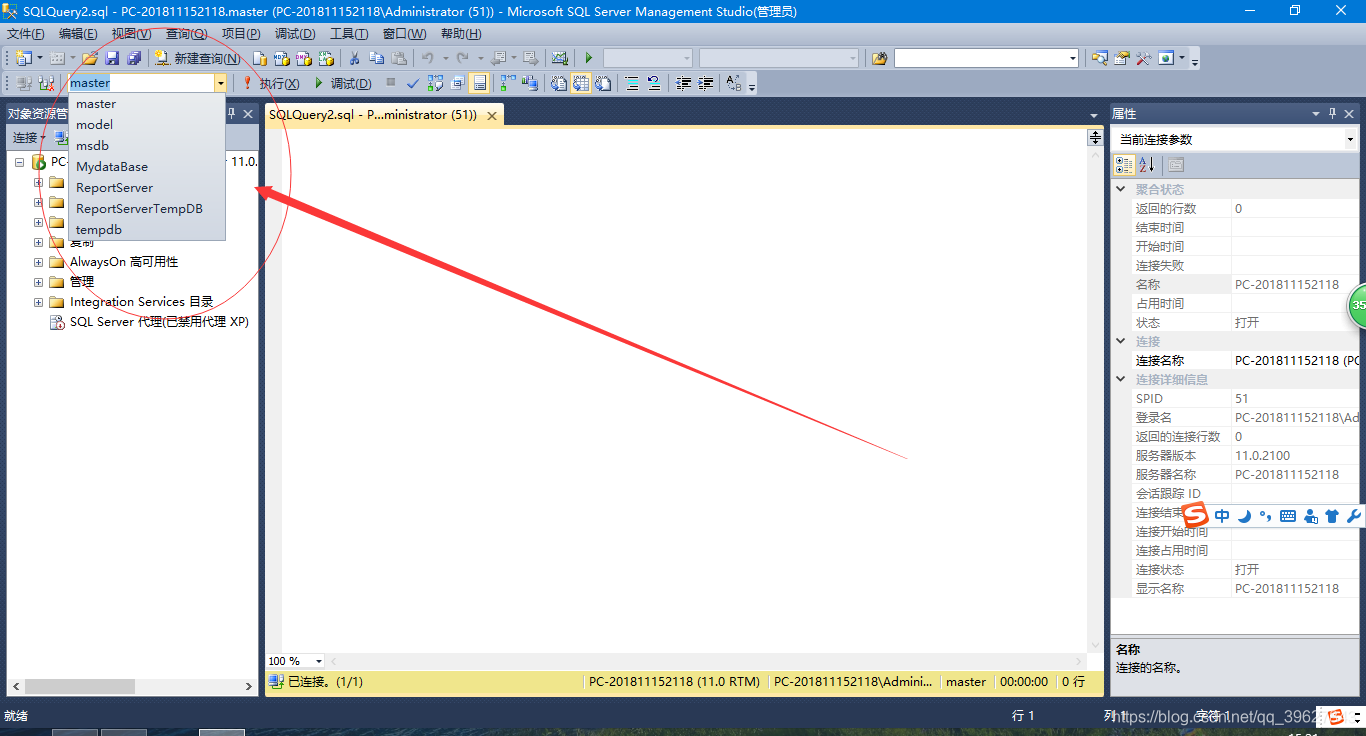Click the Save All icon
Screen dimensions: 1366x736
(x=133, y=58)
